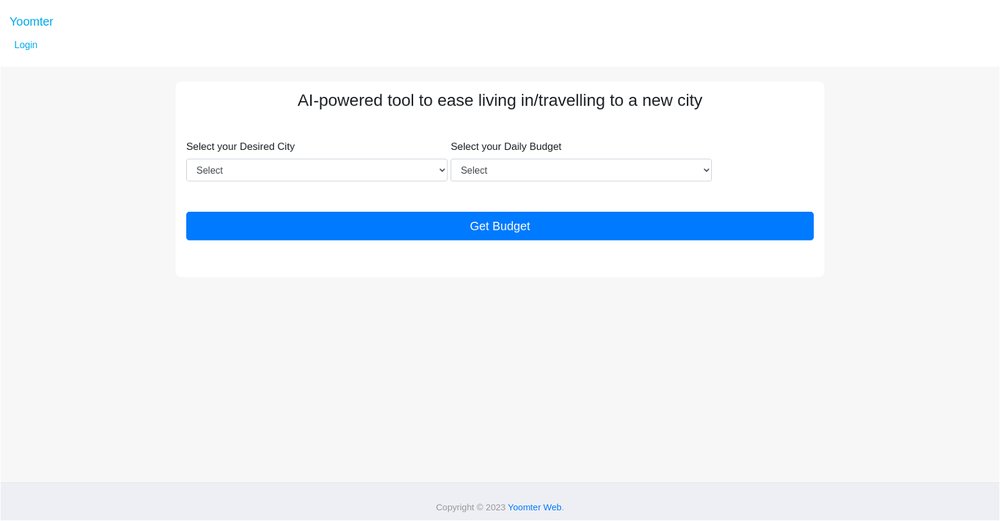Click the Daily Budget dropdown chevron
Screen dimensions: 1000x521
(x=706, y=170)
